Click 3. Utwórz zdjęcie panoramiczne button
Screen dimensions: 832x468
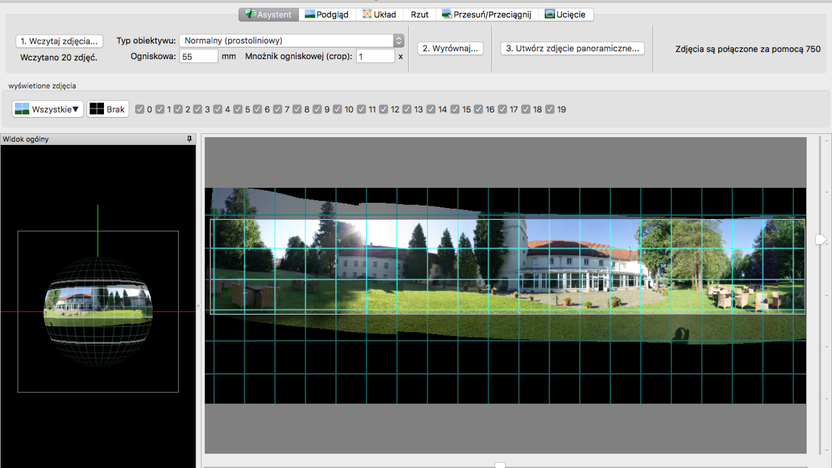coord(572,48)
